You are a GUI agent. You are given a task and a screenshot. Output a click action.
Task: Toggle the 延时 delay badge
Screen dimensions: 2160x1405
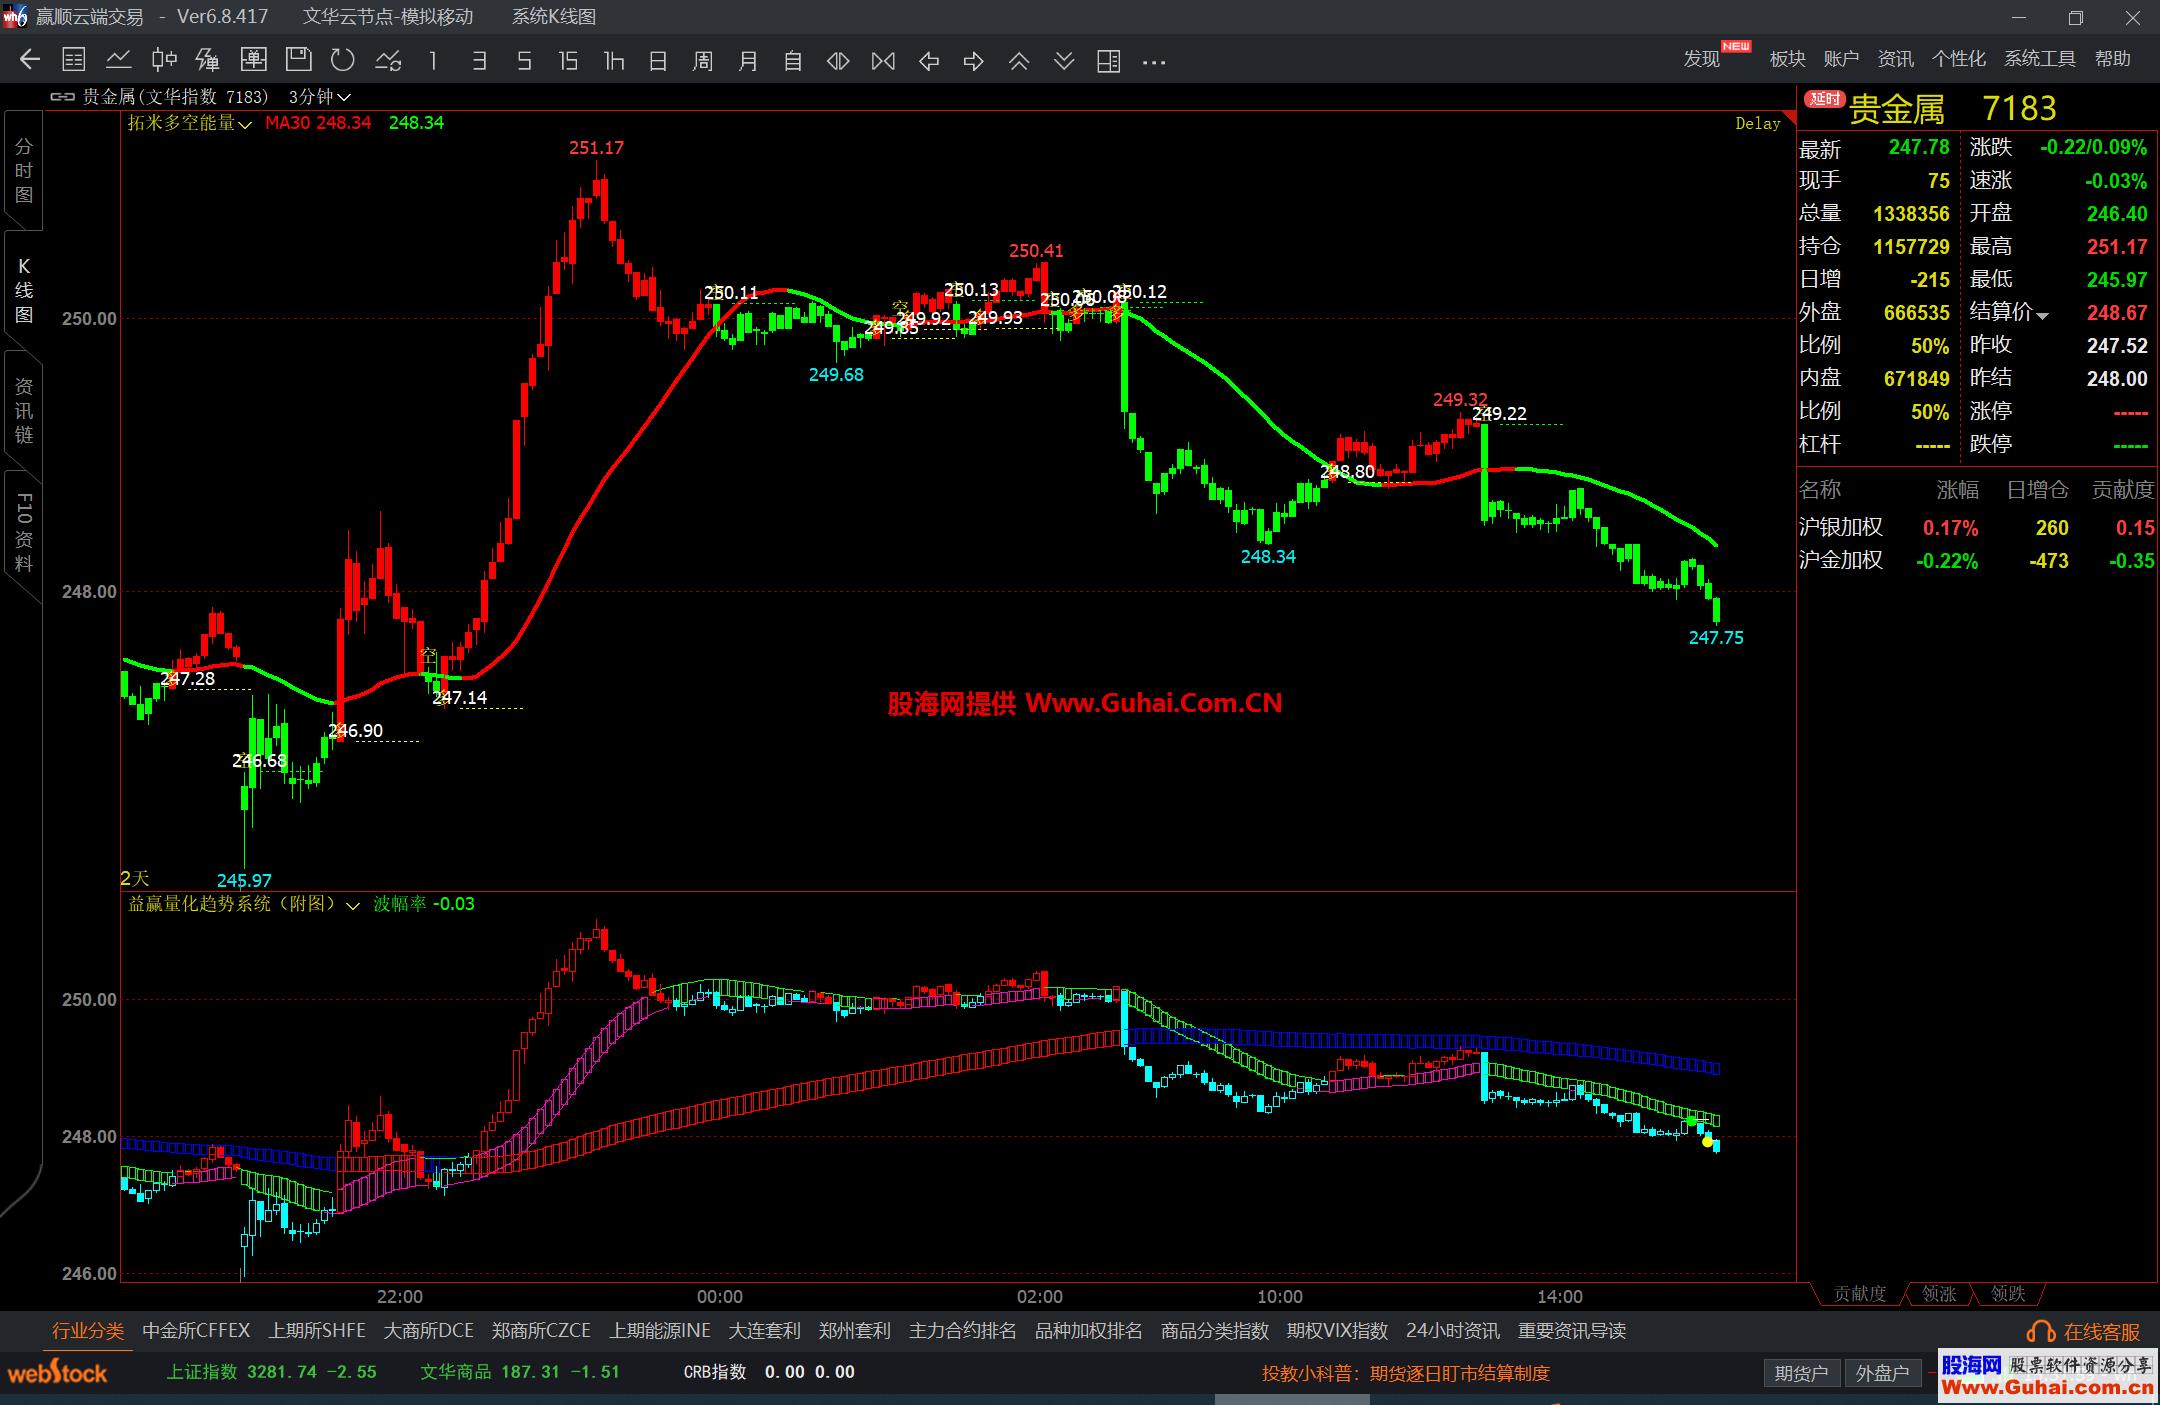[1824, 99]
